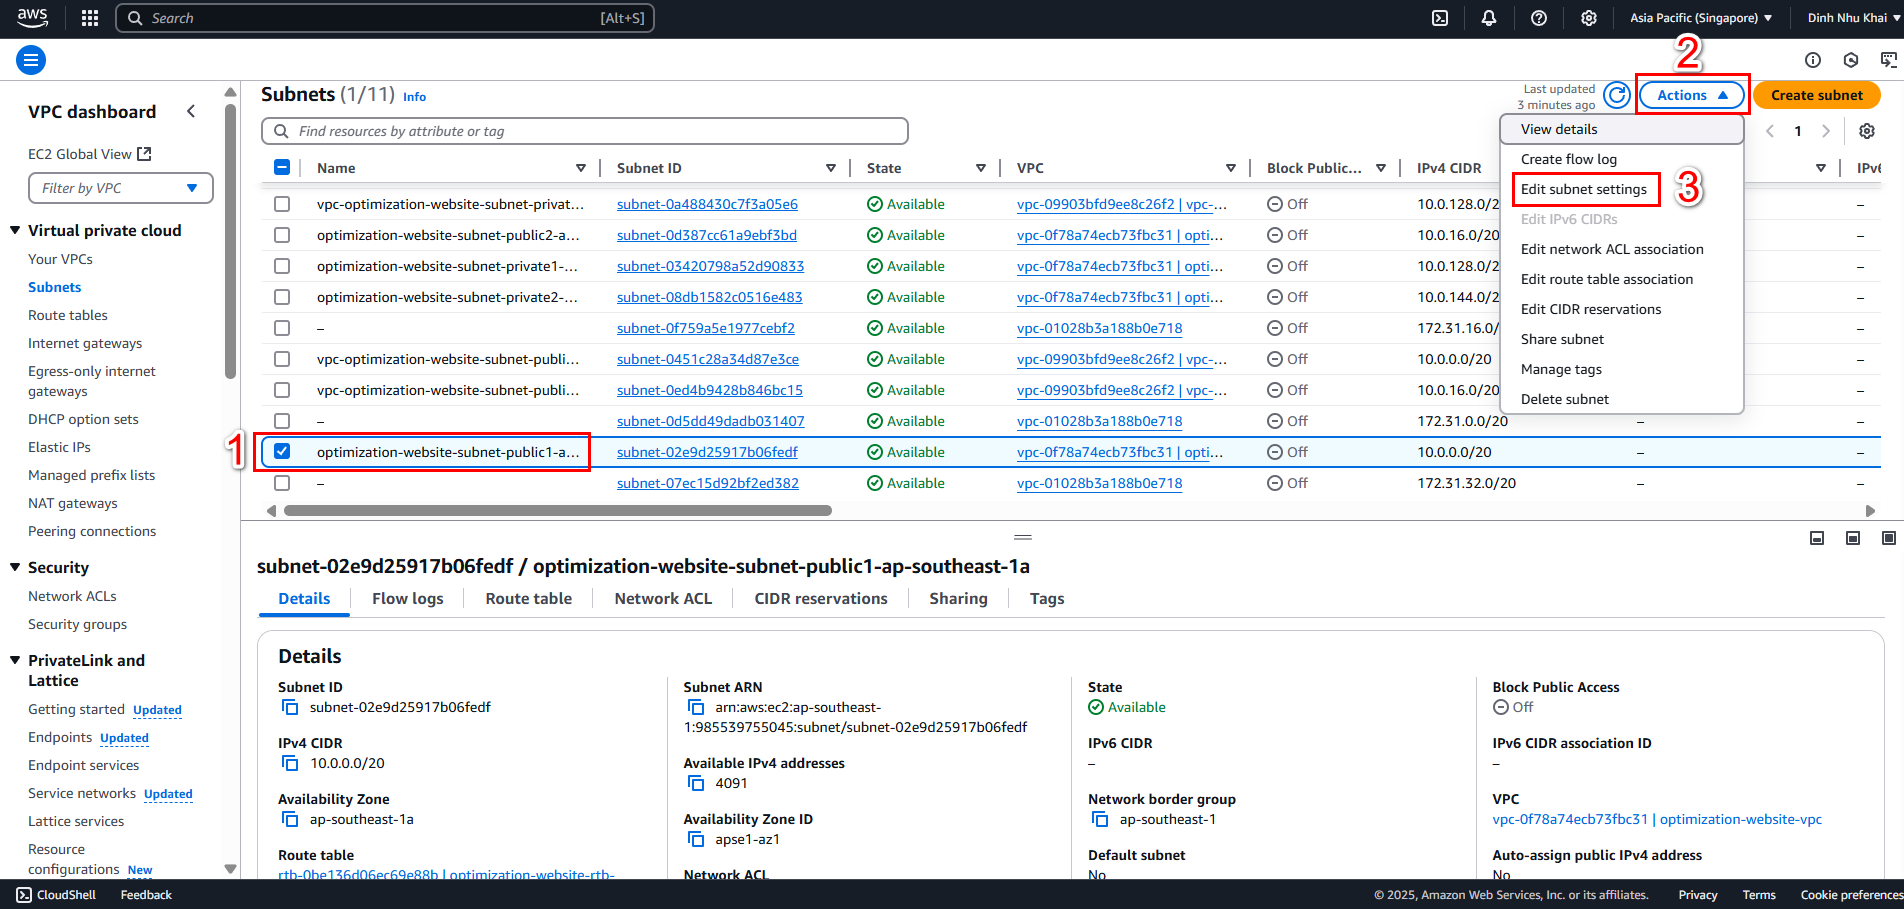
Task: Toggle the select-all subnets header checkbox
Action: coord(282,167)
